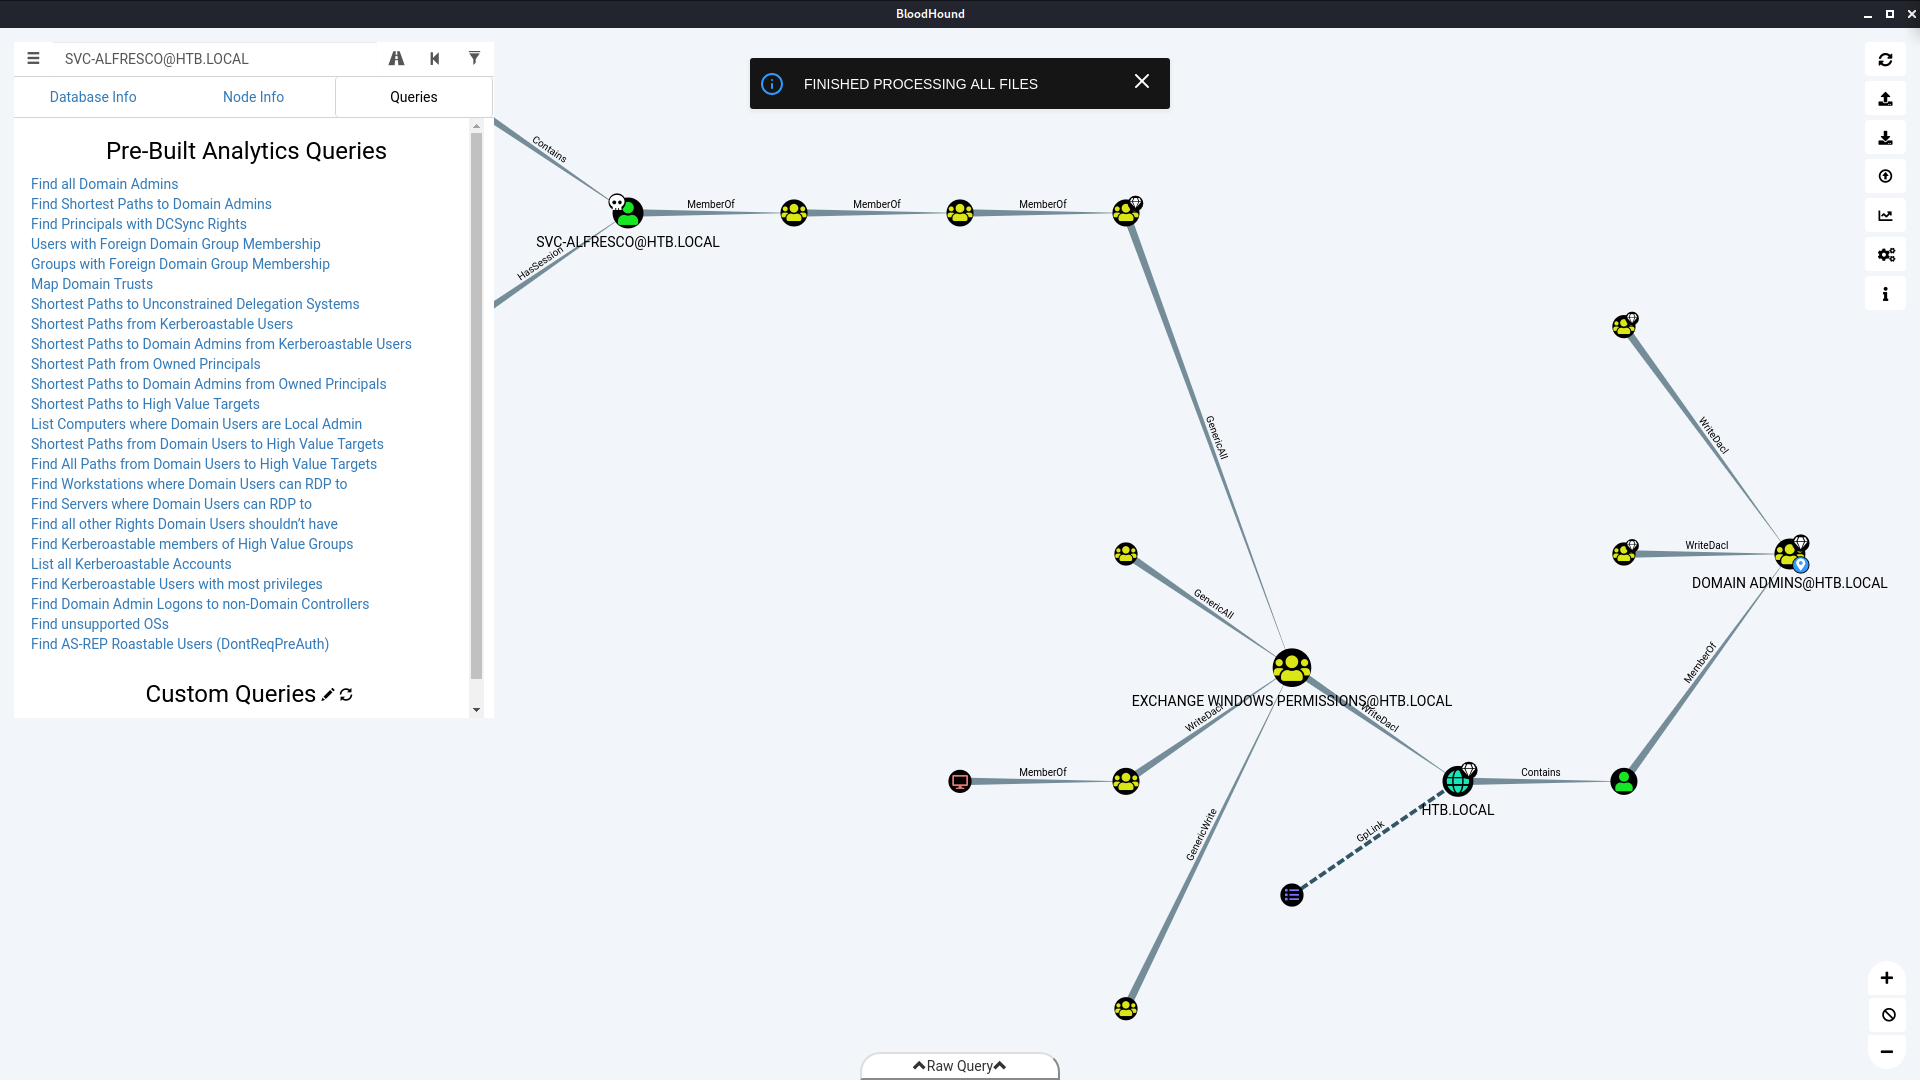
Task: Select the Exchange Windows Permissions group node
Action: [1292, 667]
